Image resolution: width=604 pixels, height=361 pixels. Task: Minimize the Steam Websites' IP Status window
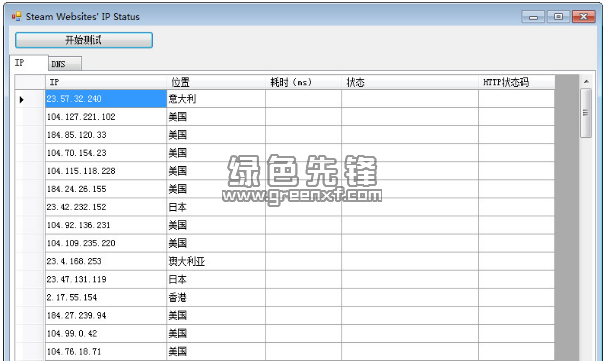point(533,17)
